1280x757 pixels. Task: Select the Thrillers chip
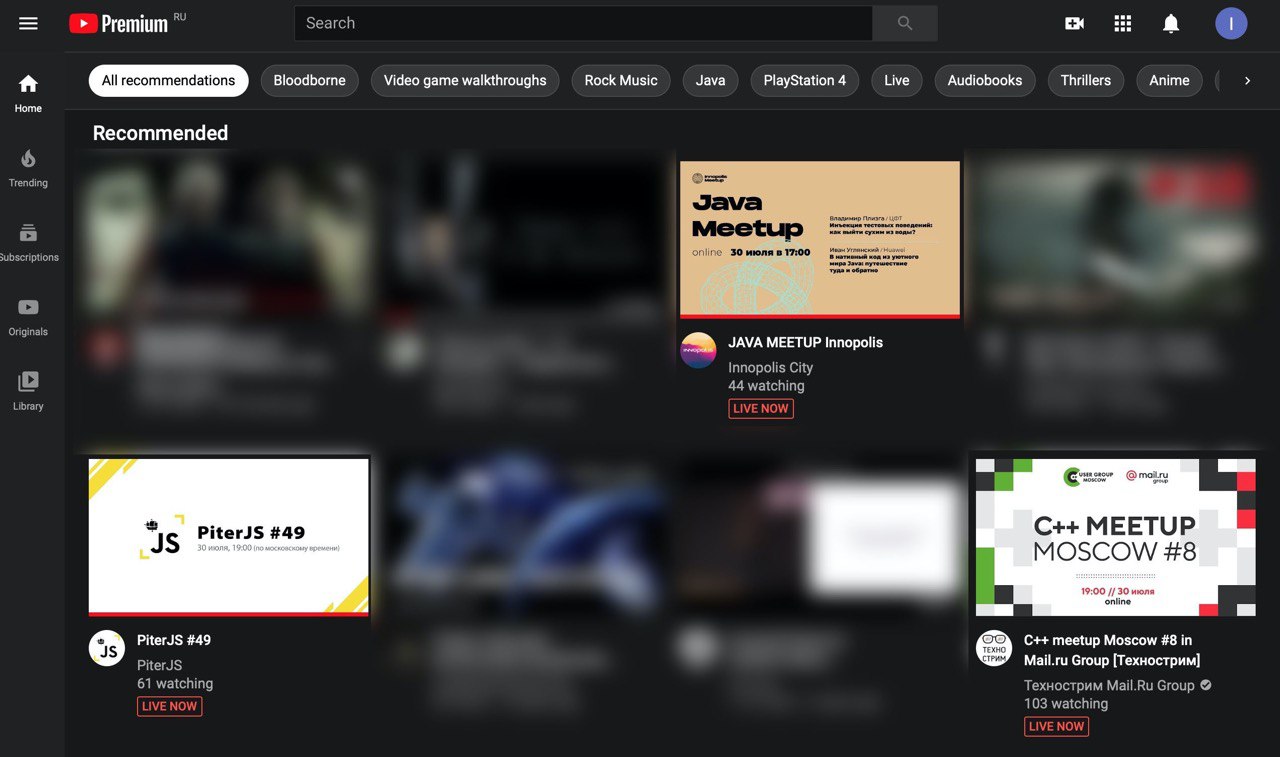[x=1086, y=80]
